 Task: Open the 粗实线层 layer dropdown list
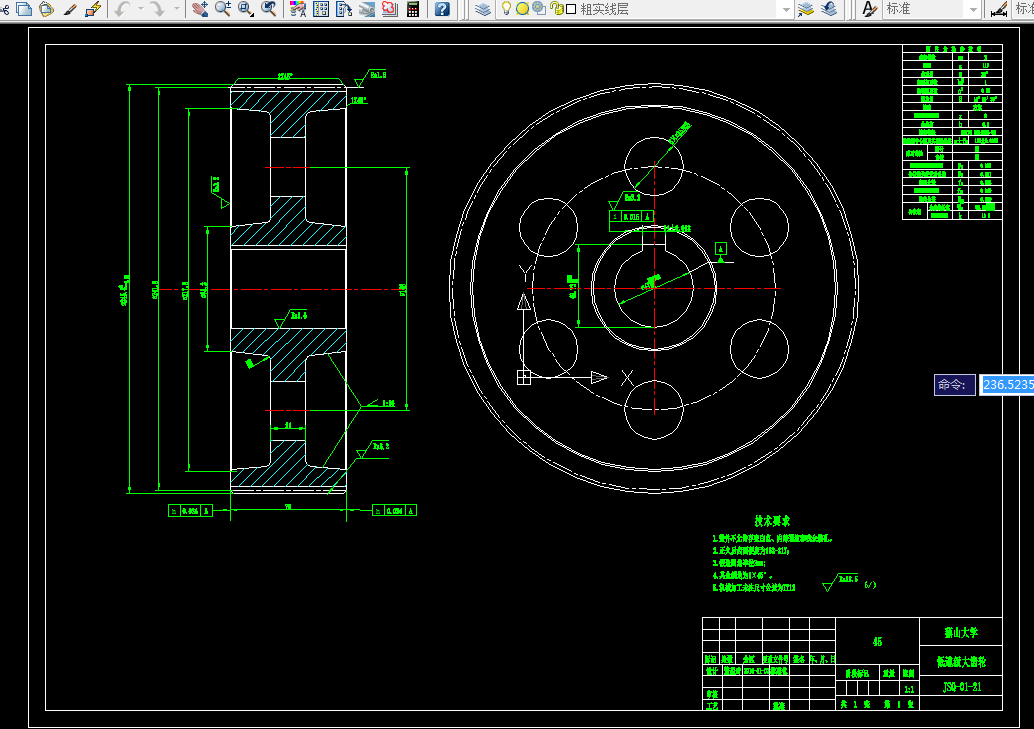coord(785,9)
